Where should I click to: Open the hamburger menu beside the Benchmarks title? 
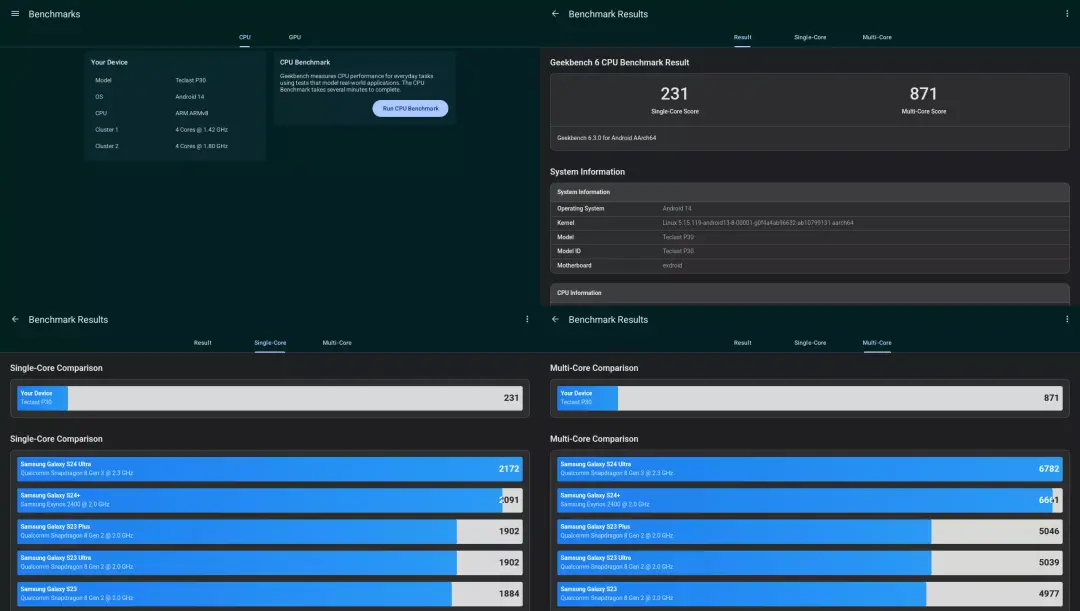point(15,14)
